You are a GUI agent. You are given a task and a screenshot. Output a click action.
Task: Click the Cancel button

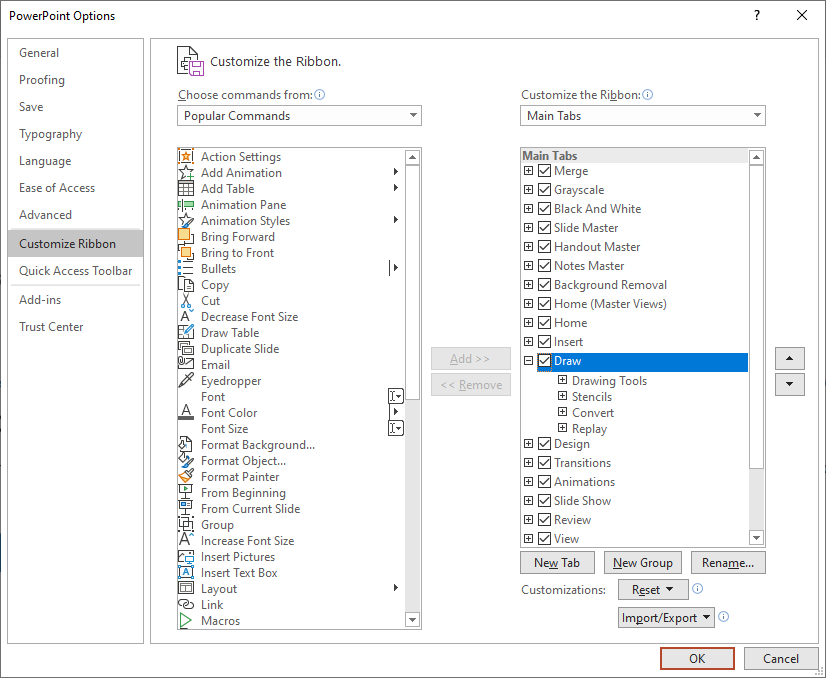[781, 659]
